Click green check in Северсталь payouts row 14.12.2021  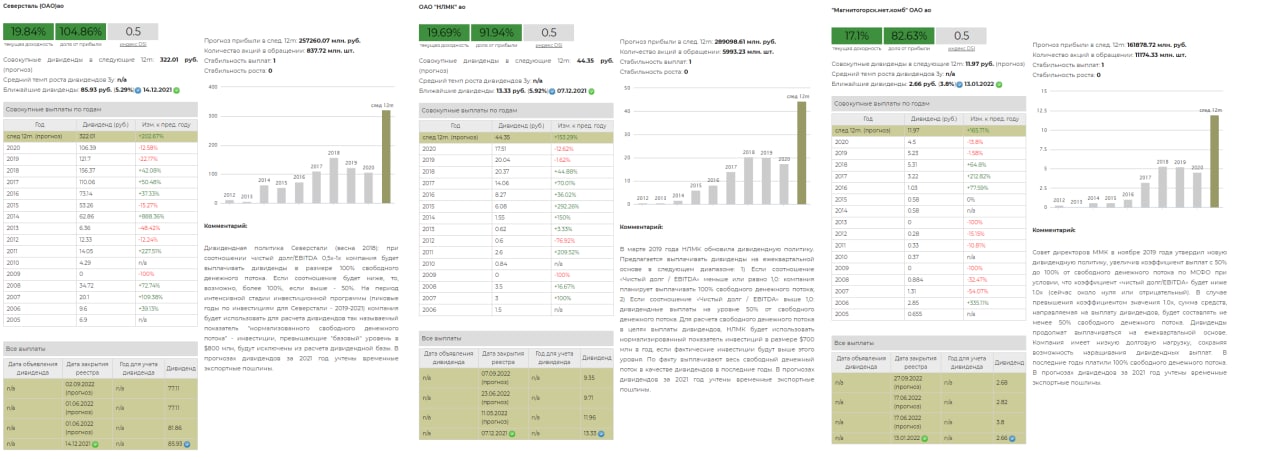(95, 443)
